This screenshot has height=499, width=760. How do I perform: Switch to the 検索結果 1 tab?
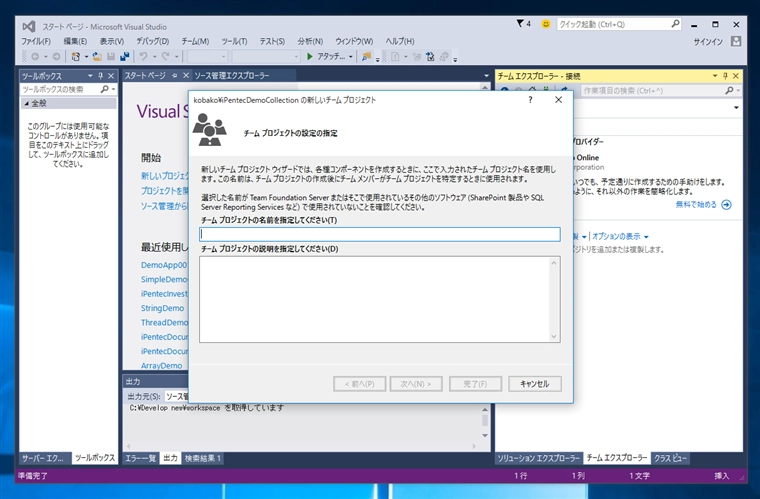click(x=203, y=458)
